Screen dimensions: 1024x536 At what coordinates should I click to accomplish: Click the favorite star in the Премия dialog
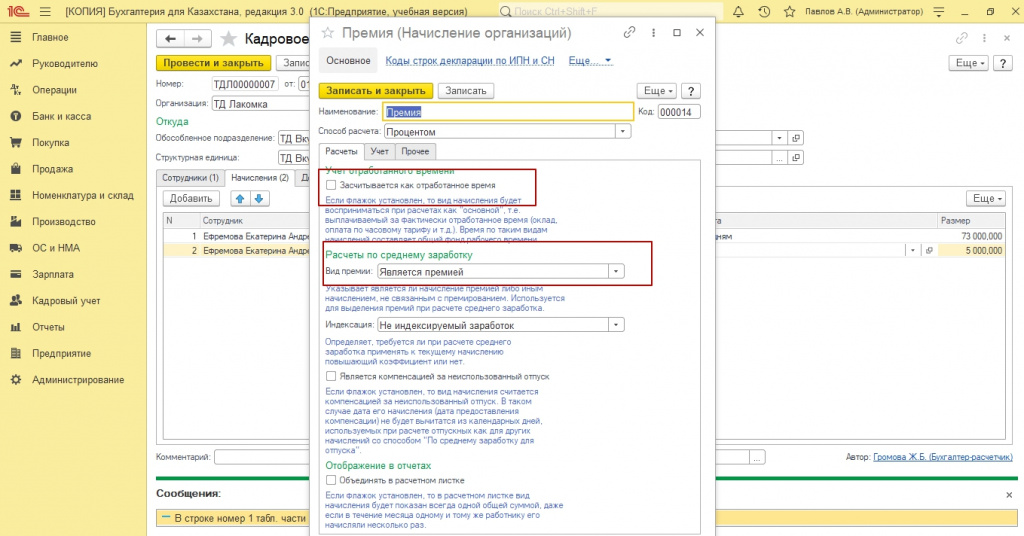click(x=327, y=33)
